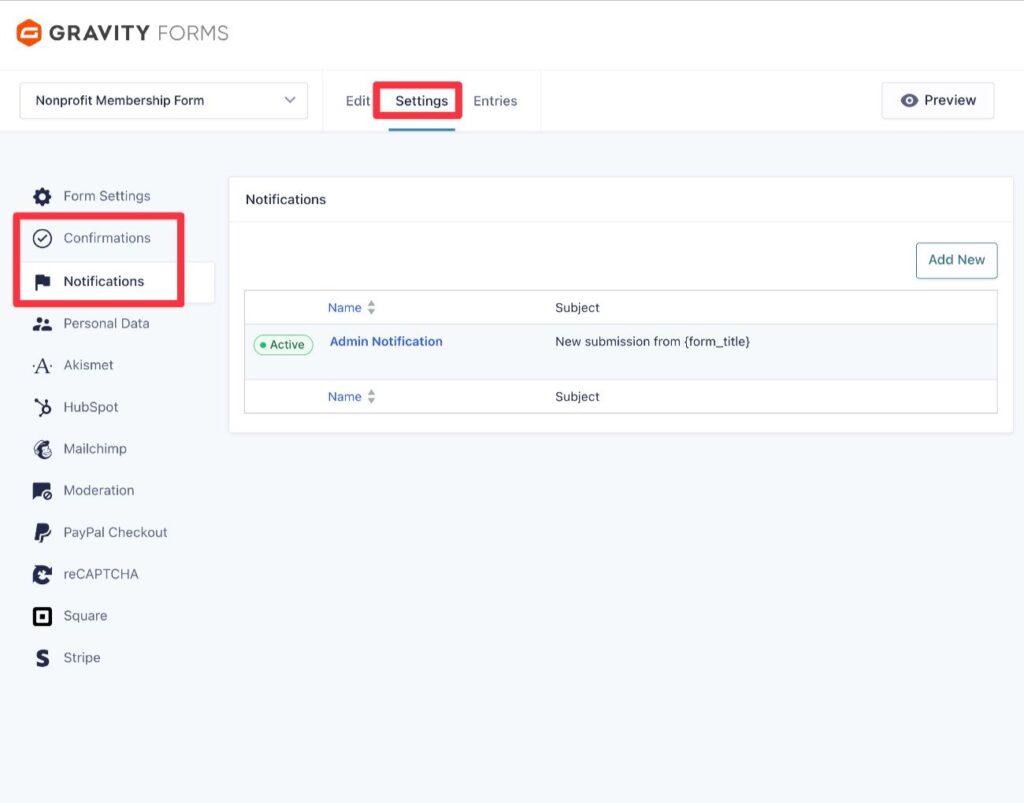This screenshot has height=803, width=1024.
Task: Open Moderation settings
Action: point(99,490)
